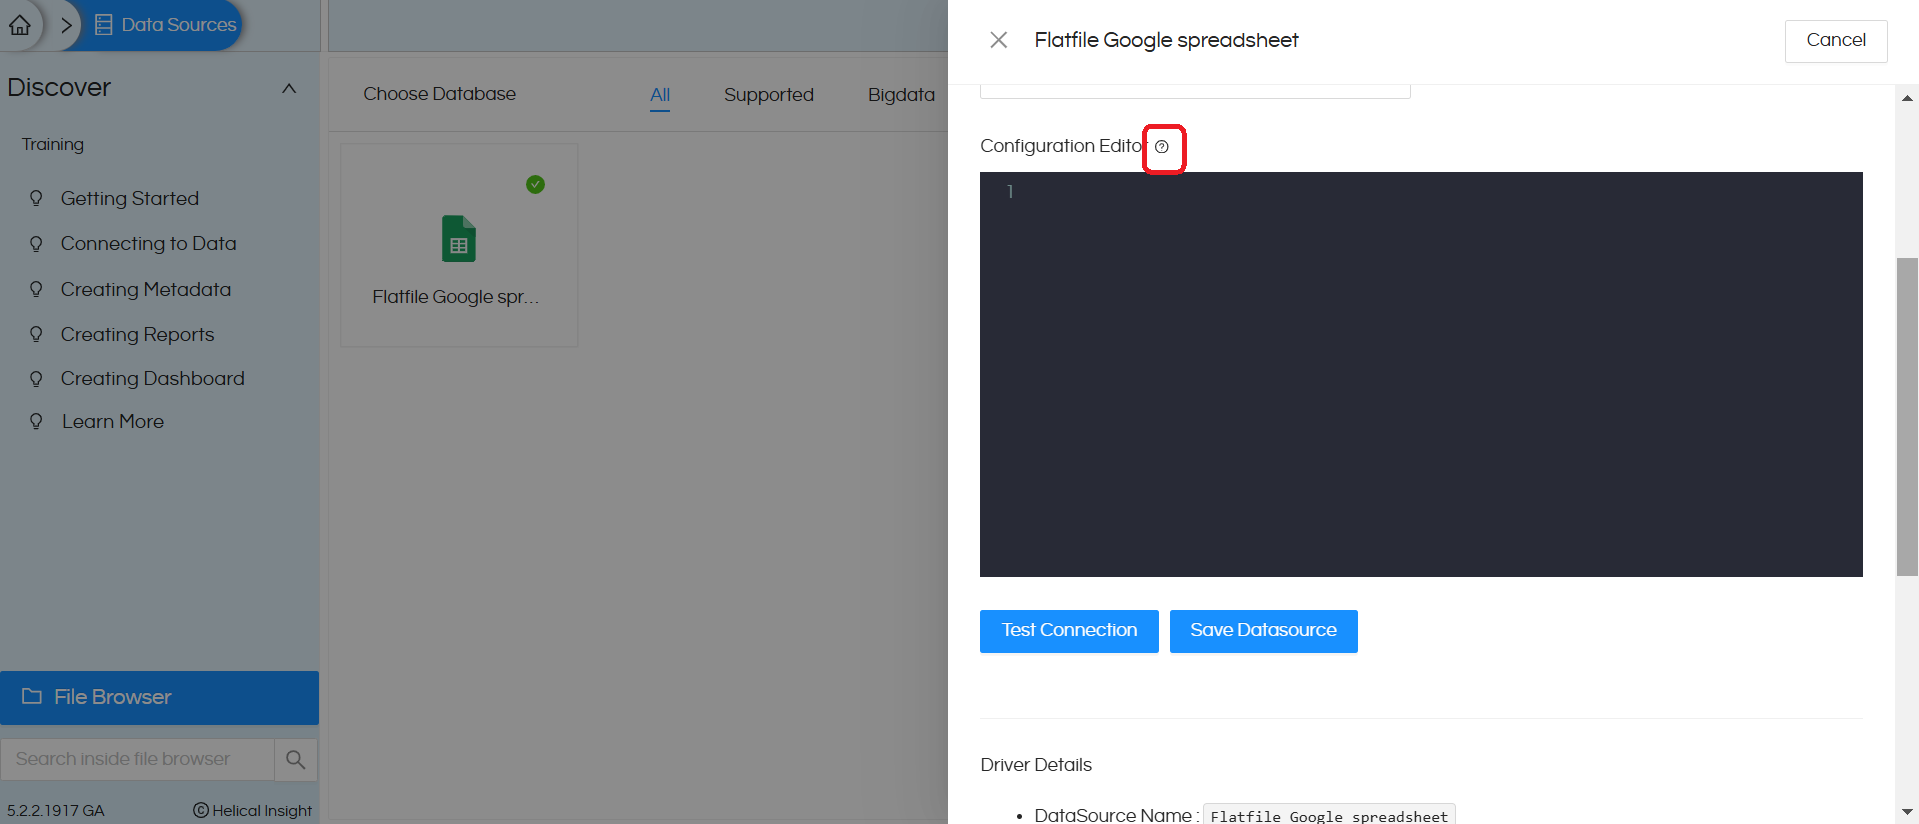Open Creating Dashboard training
Viewport: 1919px width, 824px height.
coord(153,378)
